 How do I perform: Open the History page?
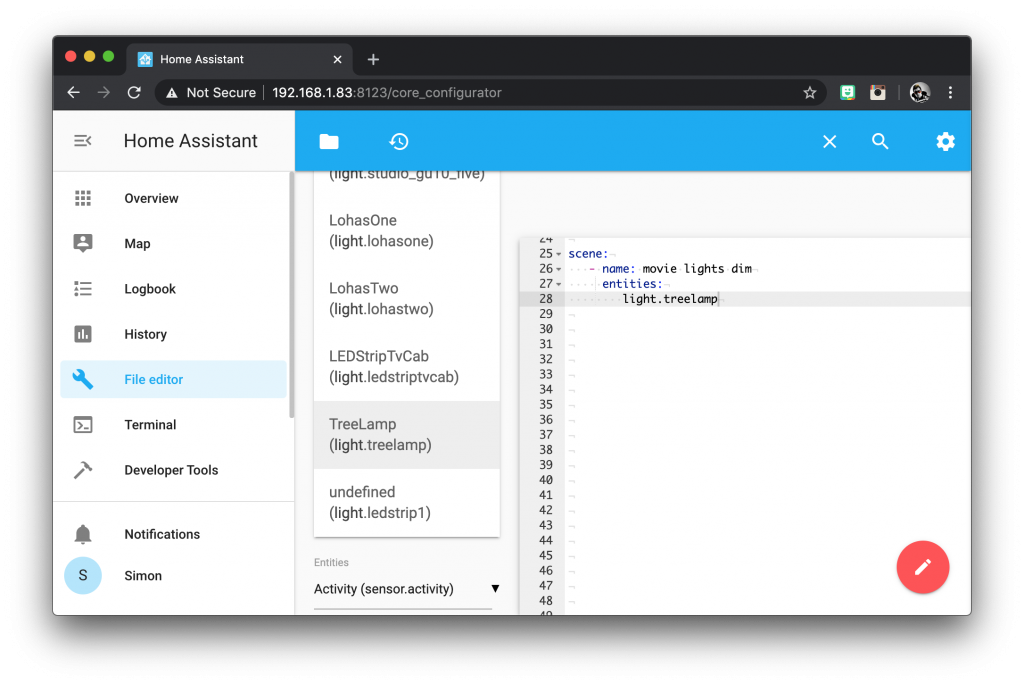click(173, 334)
